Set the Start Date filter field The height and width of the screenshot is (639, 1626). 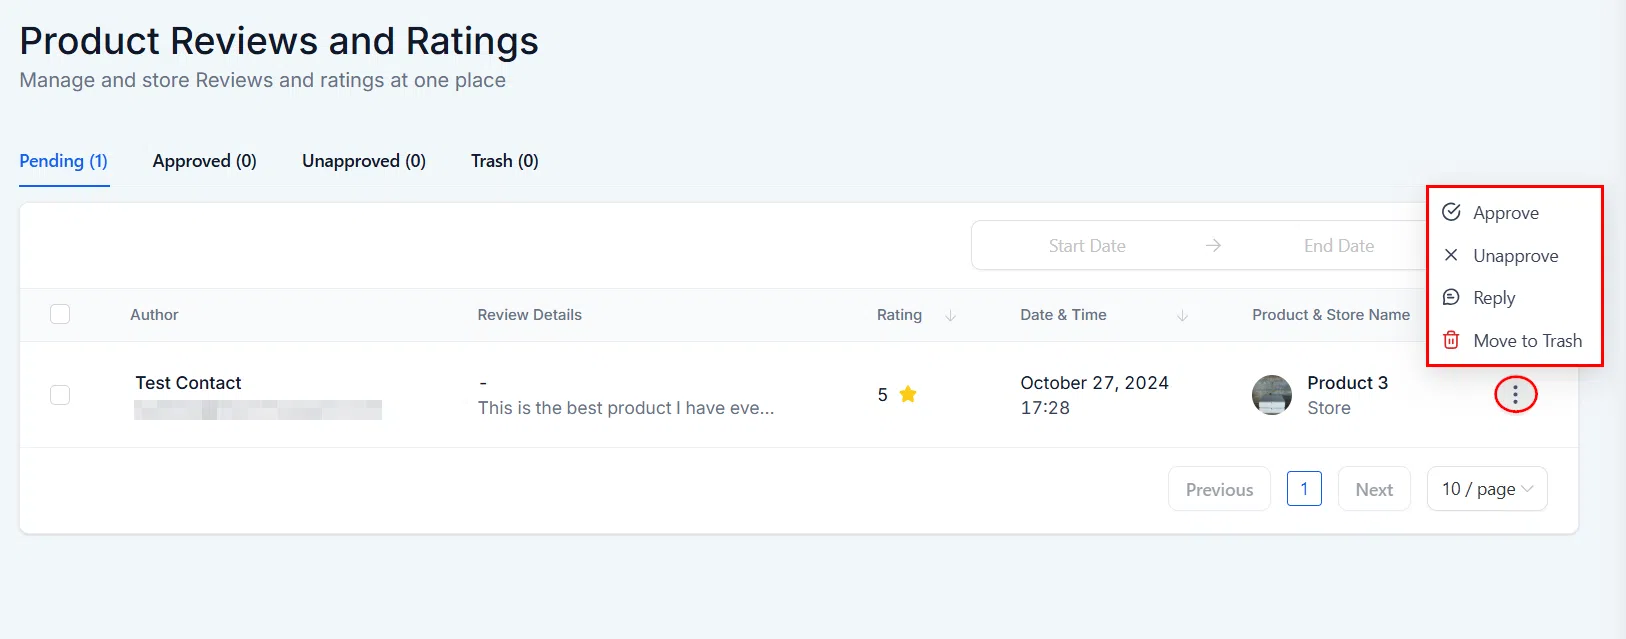pos(1087,246)
